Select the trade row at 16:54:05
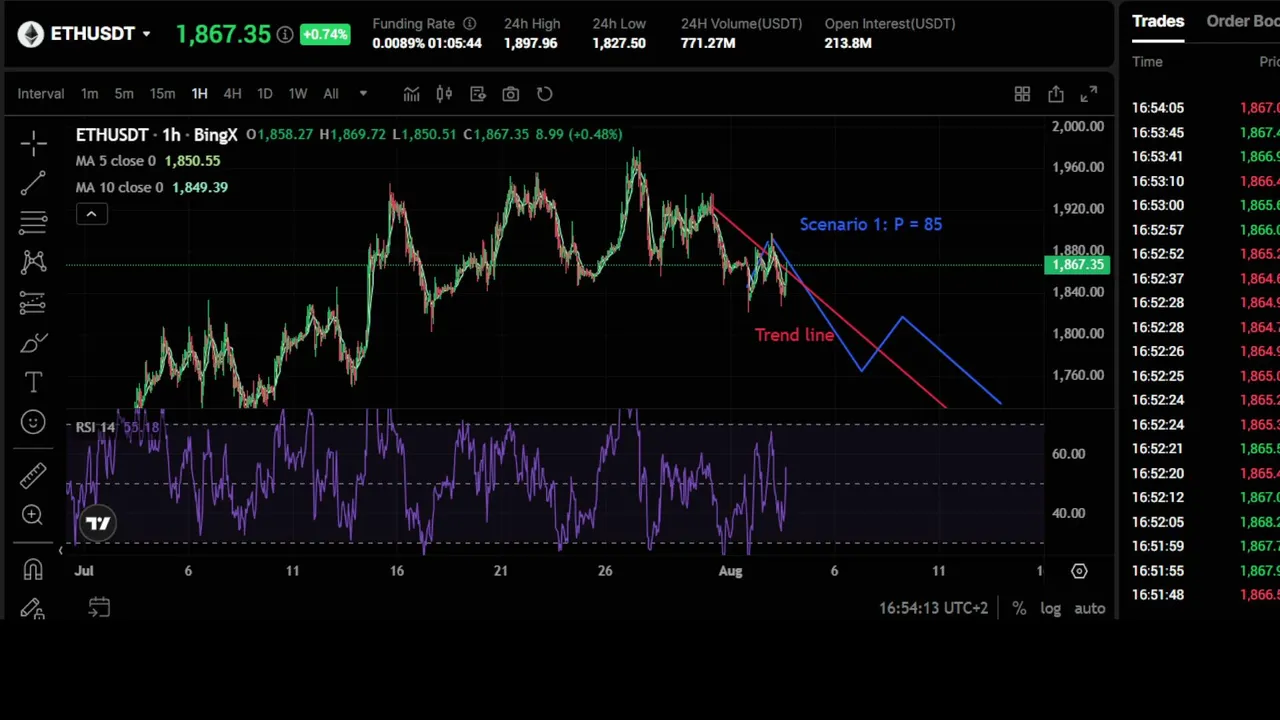1280x720 pixels. coord(1206,108)
